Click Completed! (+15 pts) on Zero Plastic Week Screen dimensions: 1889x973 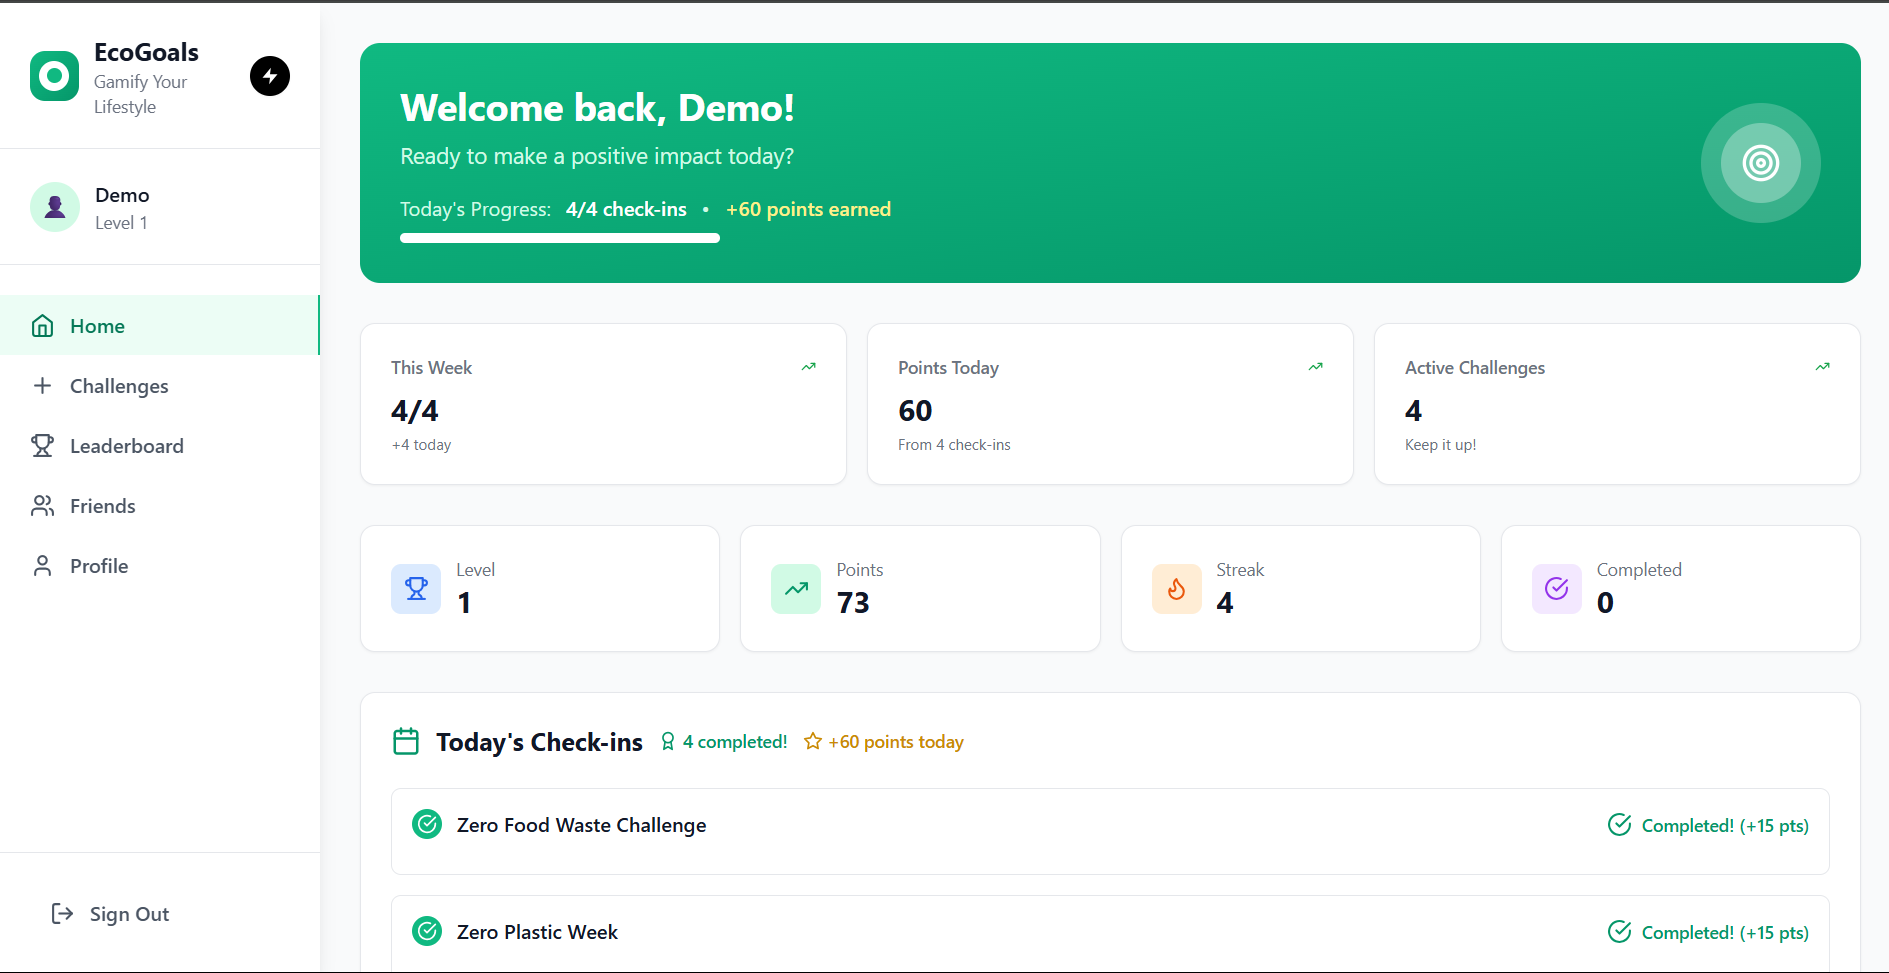pyautogui.click(x=1725, y=933)
